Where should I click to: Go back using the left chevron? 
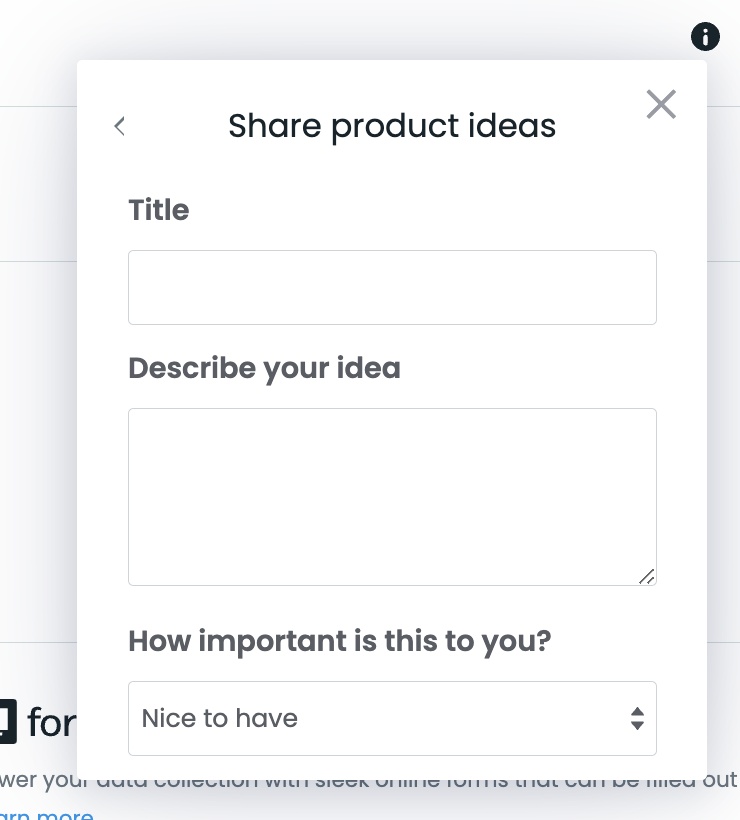point(120,126)
